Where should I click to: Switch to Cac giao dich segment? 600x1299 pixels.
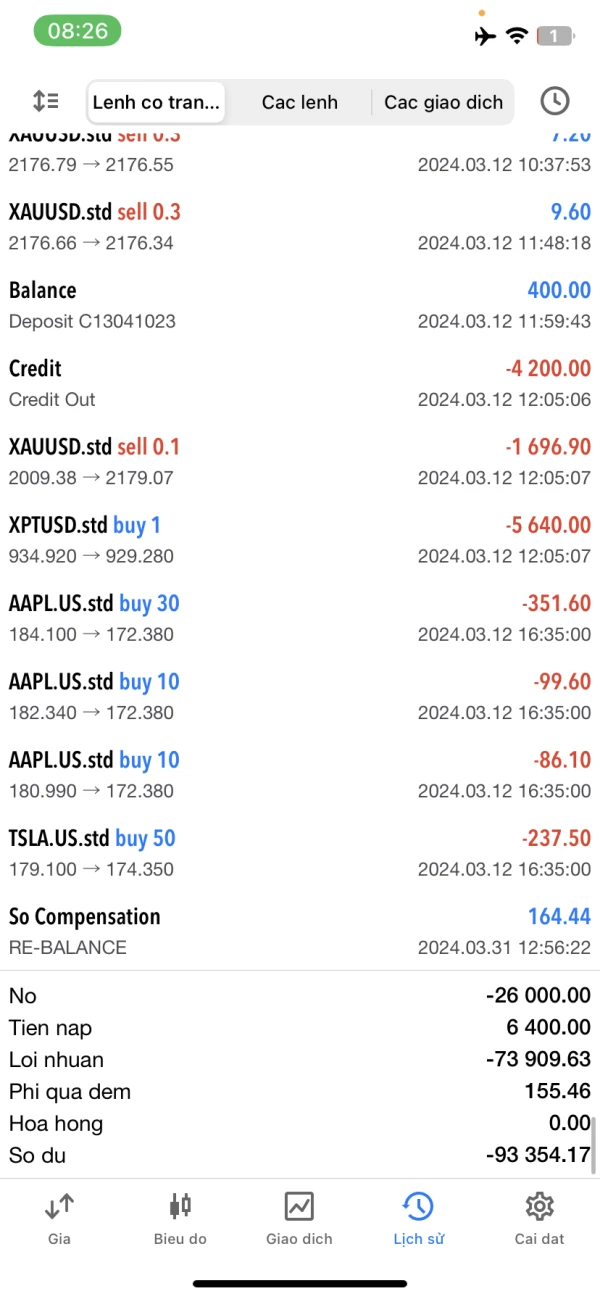click(443, 102)
